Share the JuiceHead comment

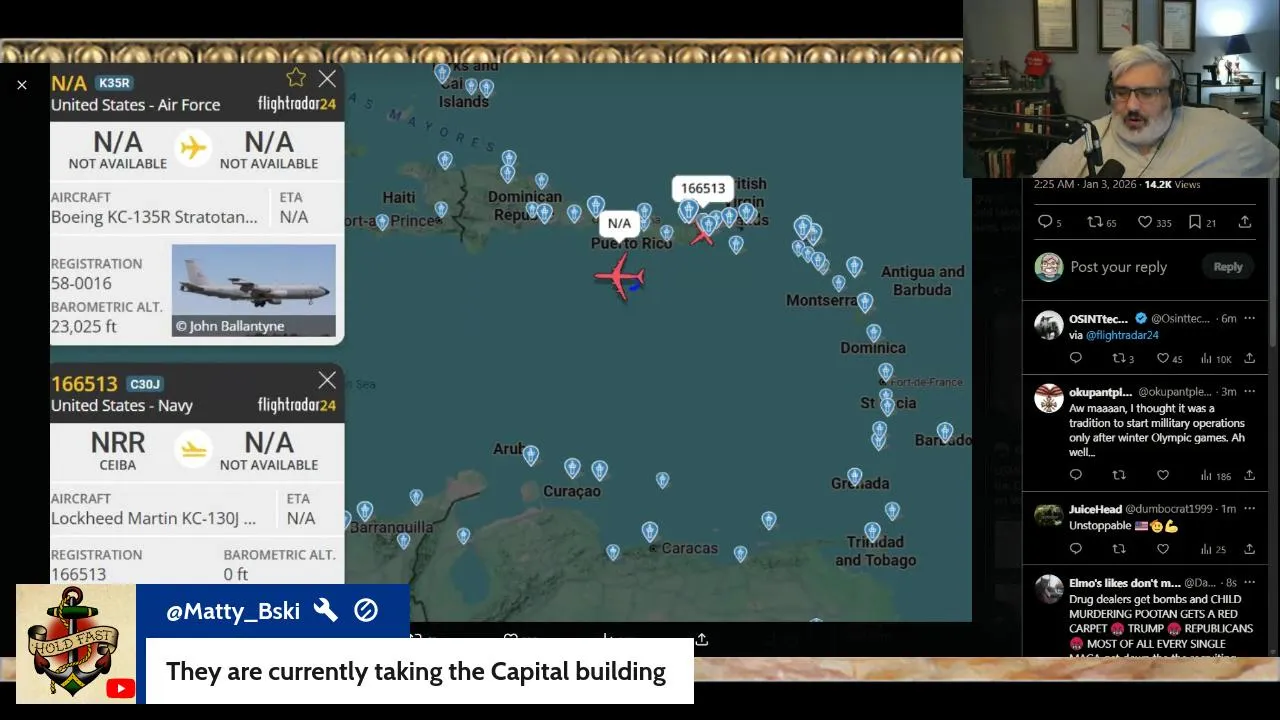(1249, 548)
